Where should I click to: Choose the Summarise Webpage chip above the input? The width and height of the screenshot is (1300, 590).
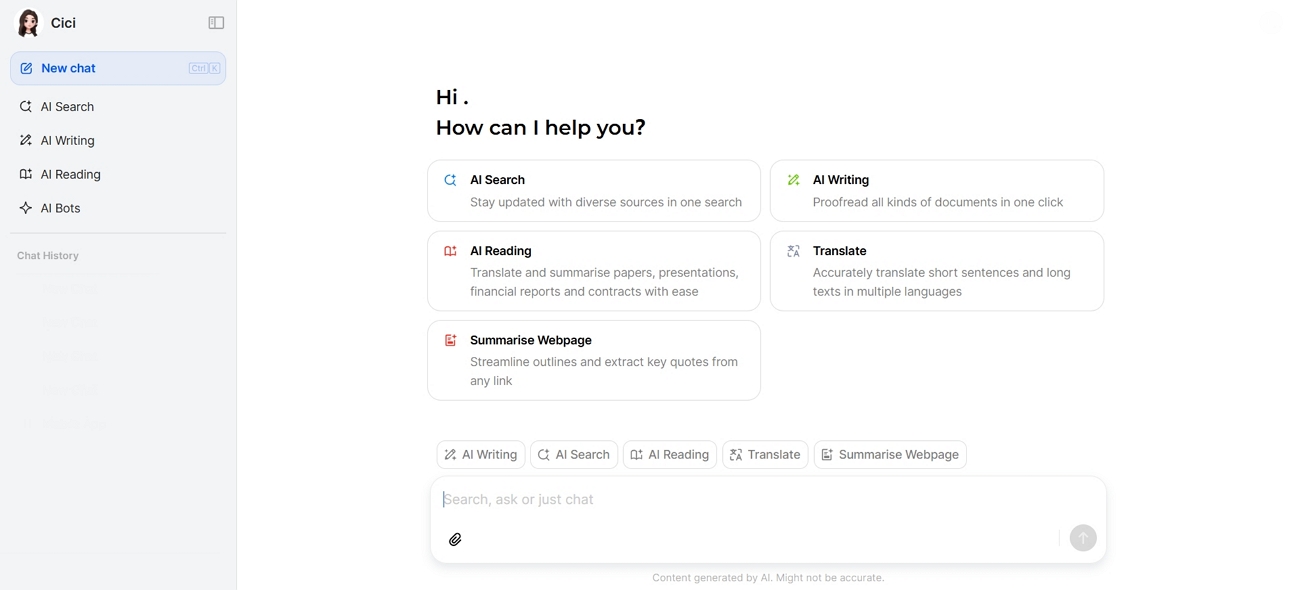(x=890, y=455)
